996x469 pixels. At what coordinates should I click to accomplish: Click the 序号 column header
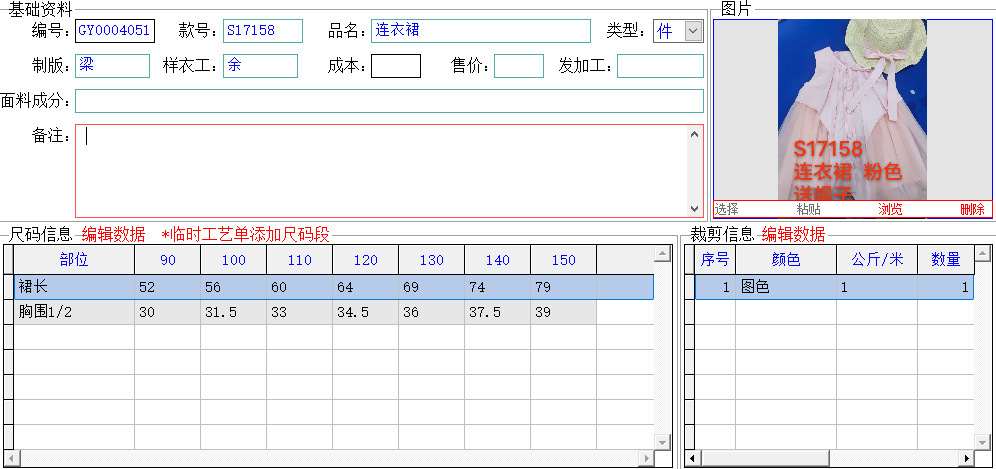(715, 260)
